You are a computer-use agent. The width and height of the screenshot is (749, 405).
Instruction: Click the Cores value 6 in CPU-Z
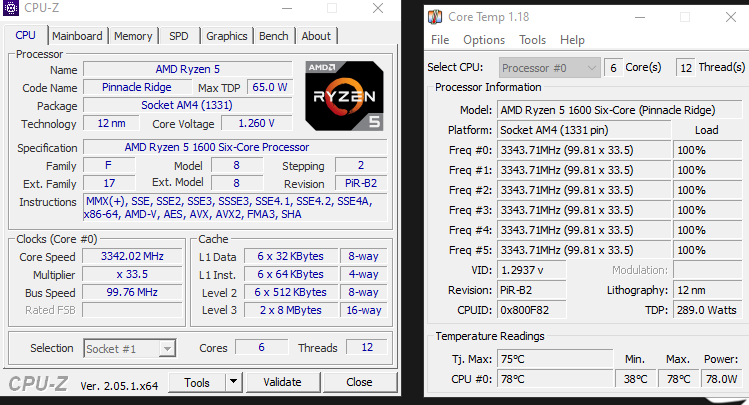click(261, 347)
